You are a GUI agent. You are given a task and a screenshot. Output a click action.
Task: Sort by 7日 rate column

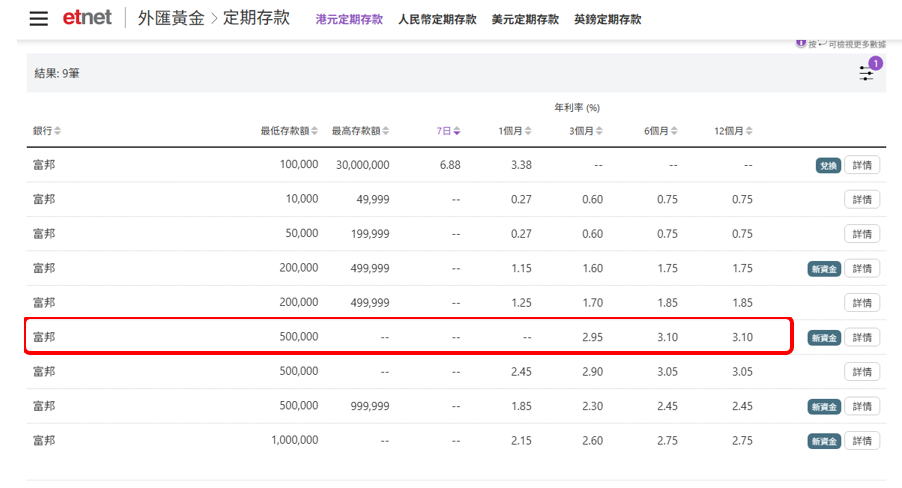click(448, 131)
